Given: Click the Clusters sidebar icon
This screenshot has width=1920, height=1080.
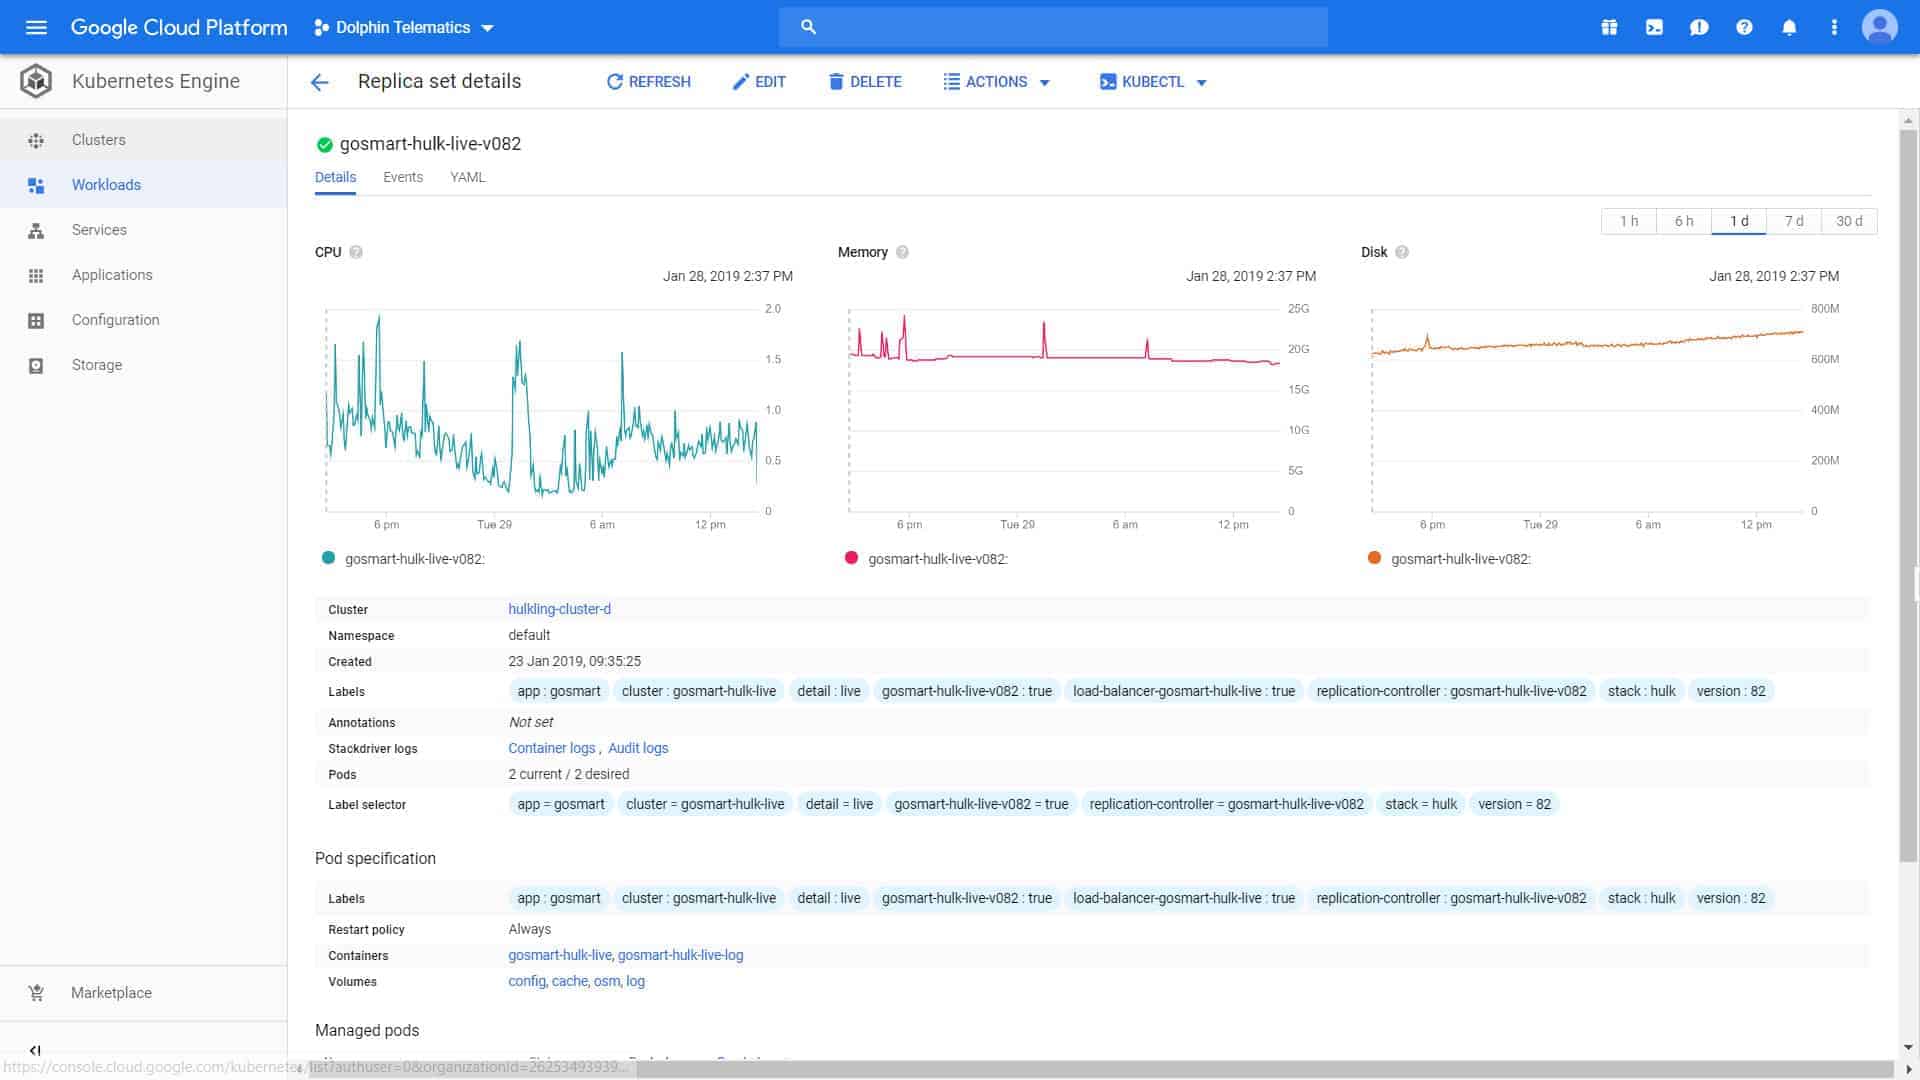Looking at the screenshot, I should tap(36, 140).
